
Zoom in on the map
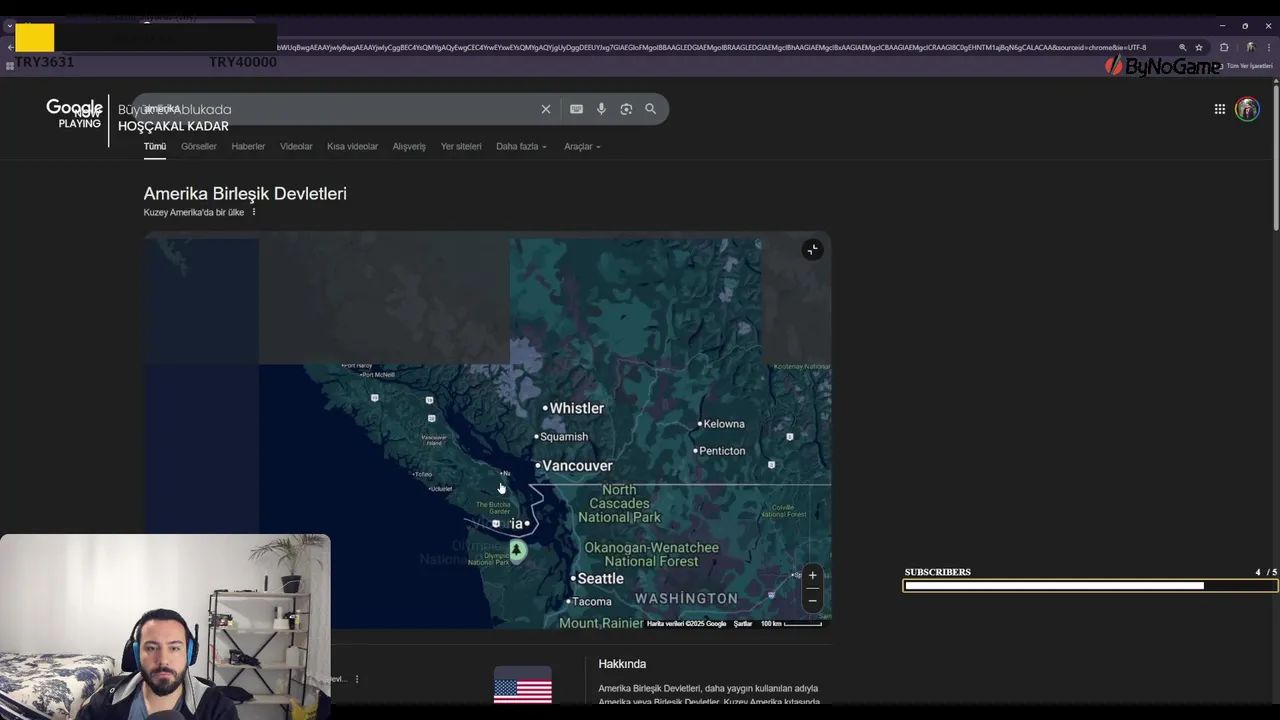point(812,575)
